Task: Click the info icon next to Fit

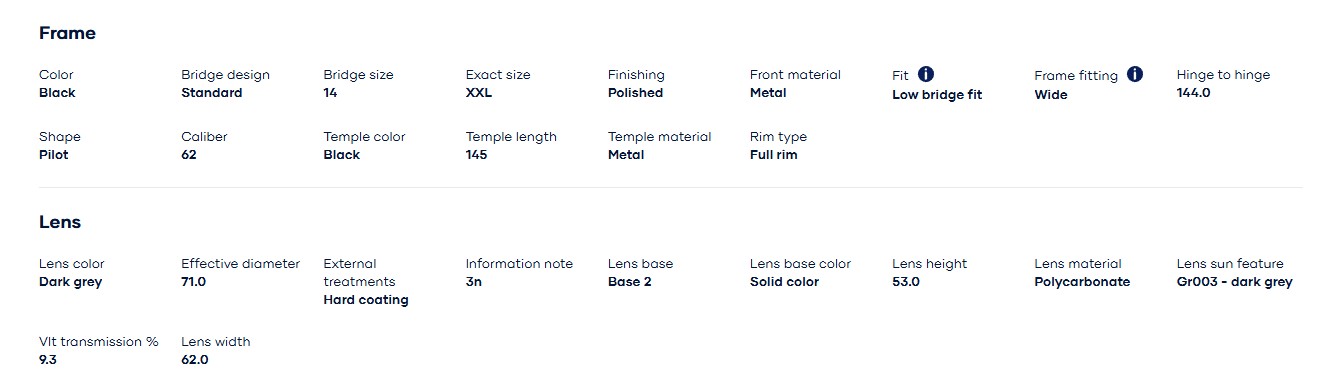Action: click(926, 74)
